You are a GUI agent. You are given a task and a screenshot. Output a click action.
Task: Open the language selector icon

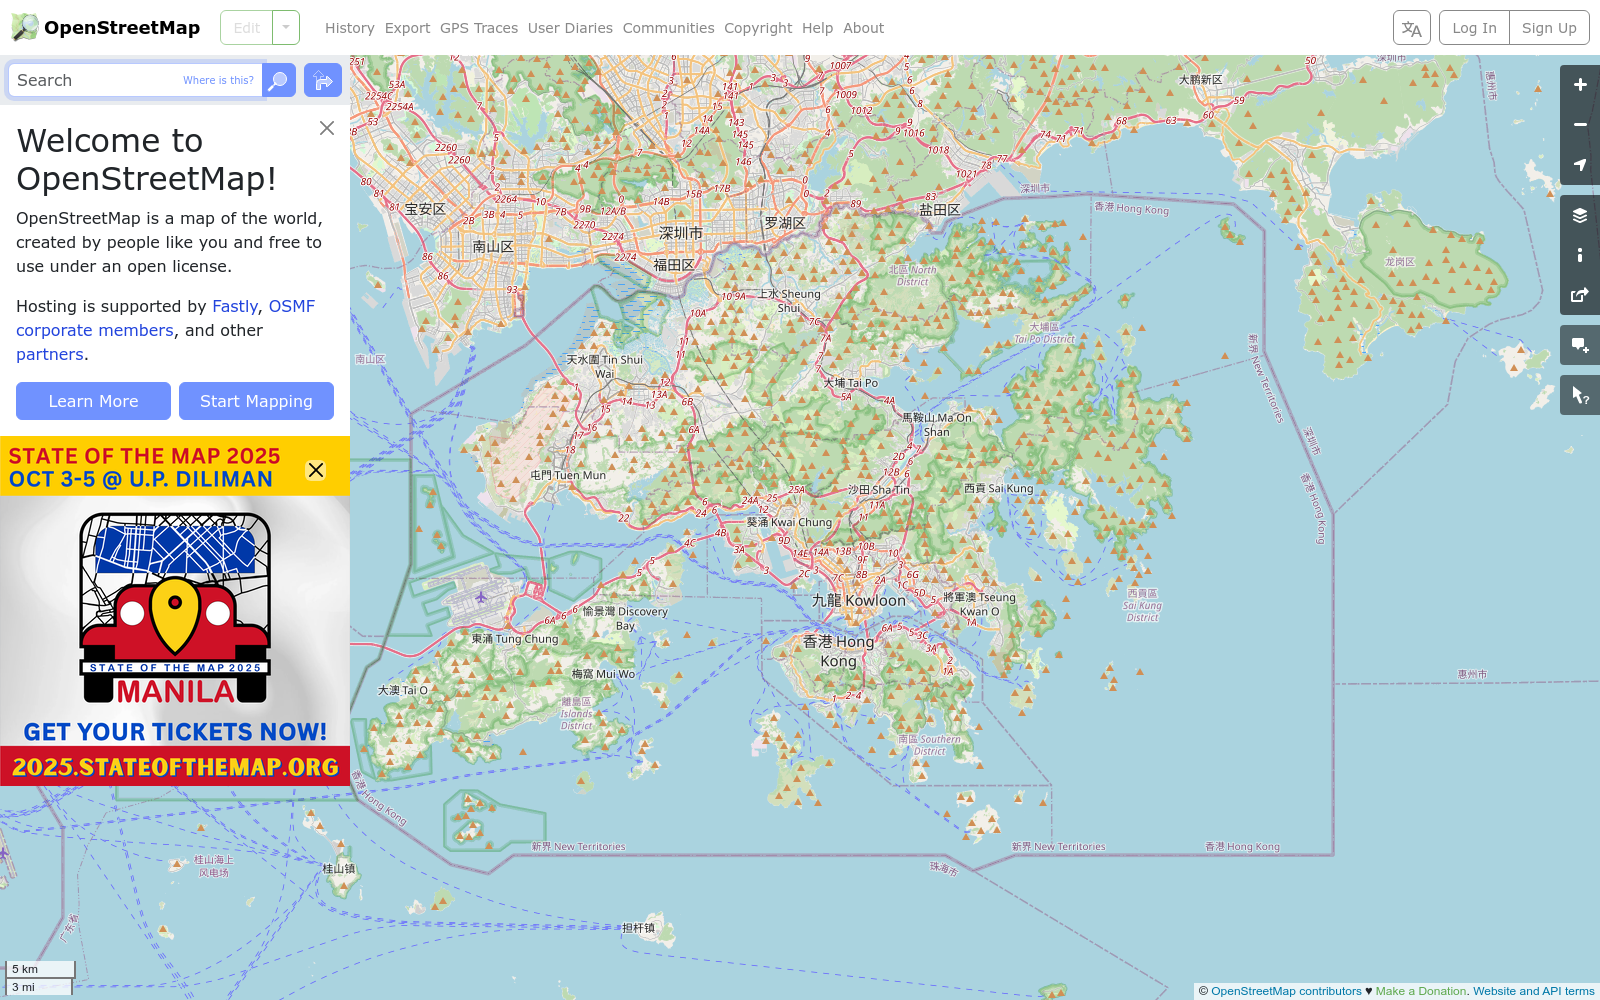(1412, 28)
